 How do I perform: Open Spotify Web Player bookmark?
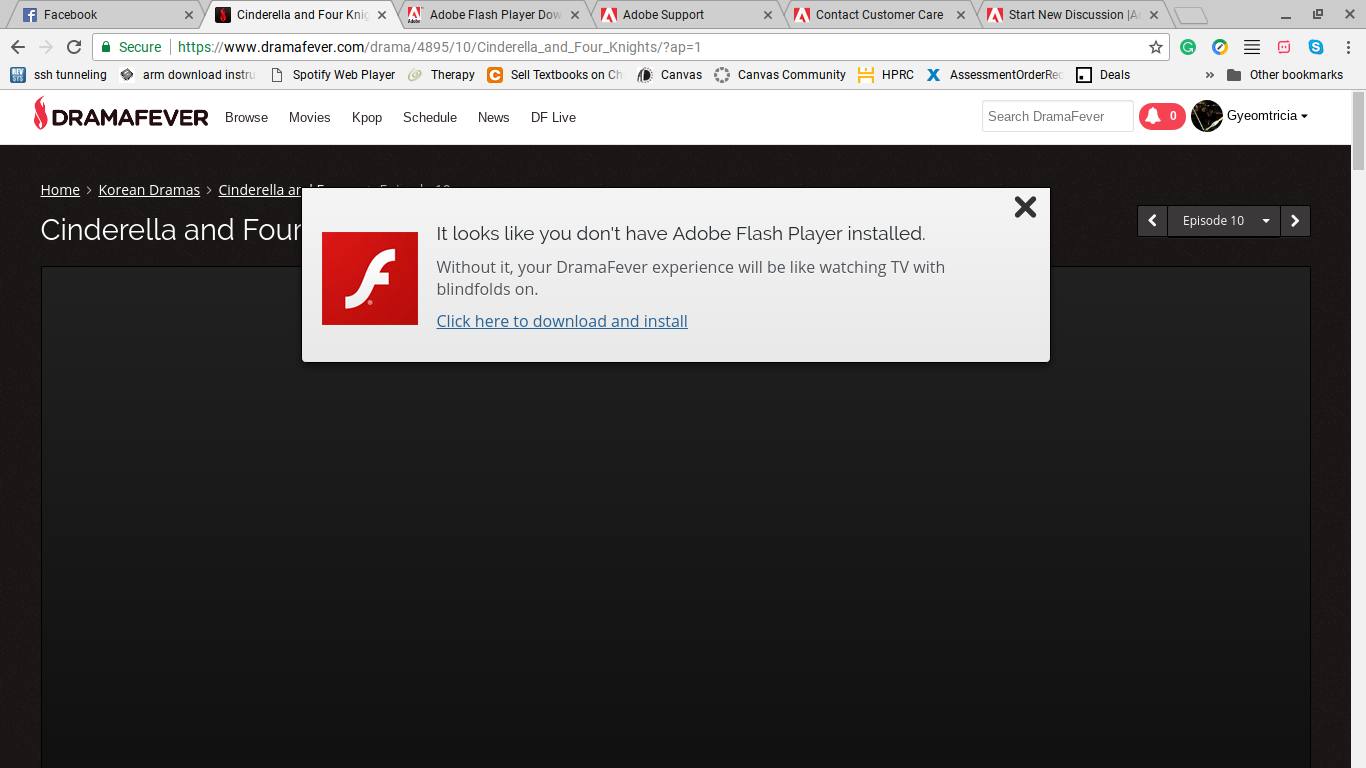tap(333, 75)
